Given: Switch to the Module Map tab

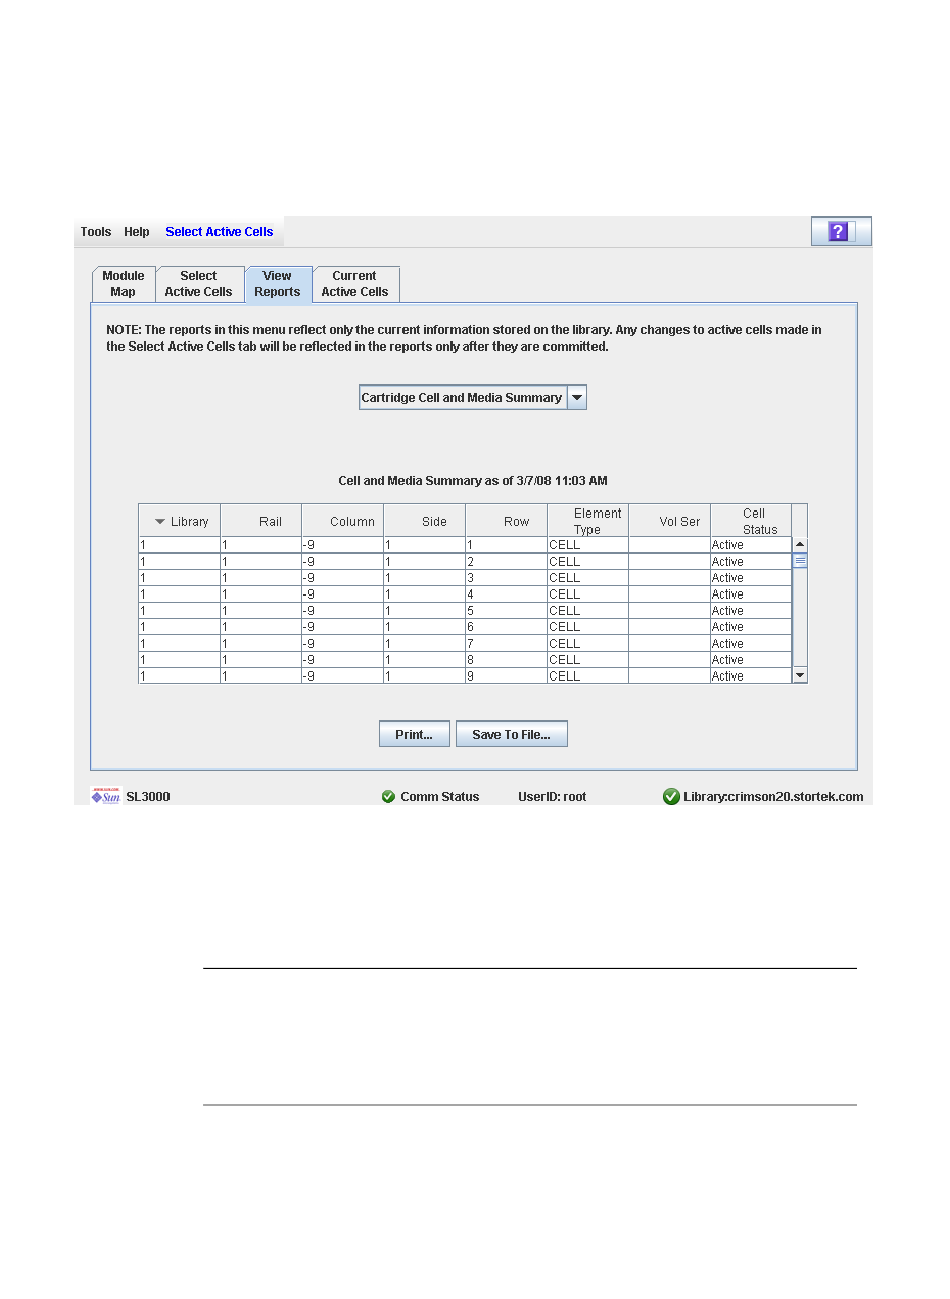Looking at the screenshot, I should pos(123,284).
